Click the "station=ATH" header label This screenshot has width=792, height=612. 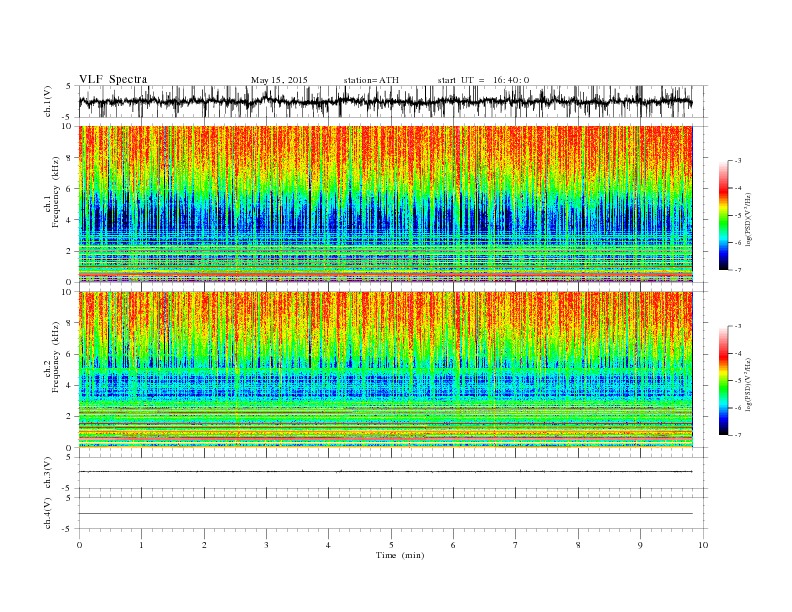pyautogui.click(x=371, y=80)
